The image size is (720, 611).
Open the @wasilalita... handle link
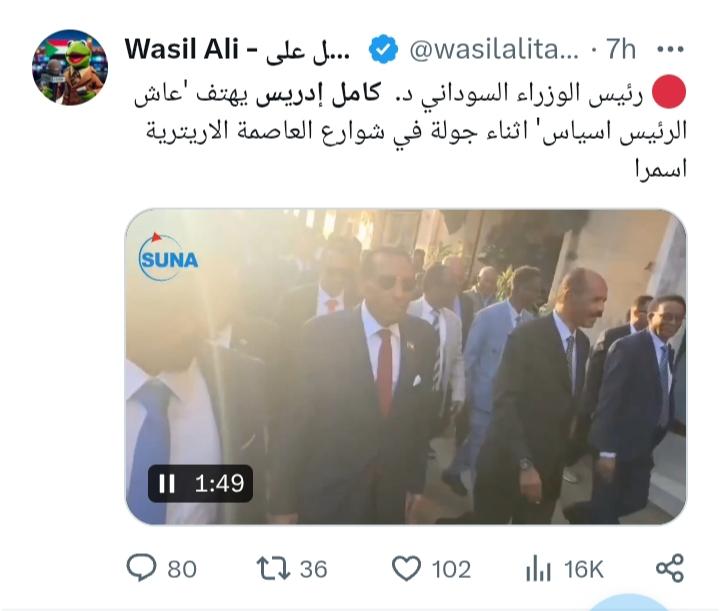[494, 49]
